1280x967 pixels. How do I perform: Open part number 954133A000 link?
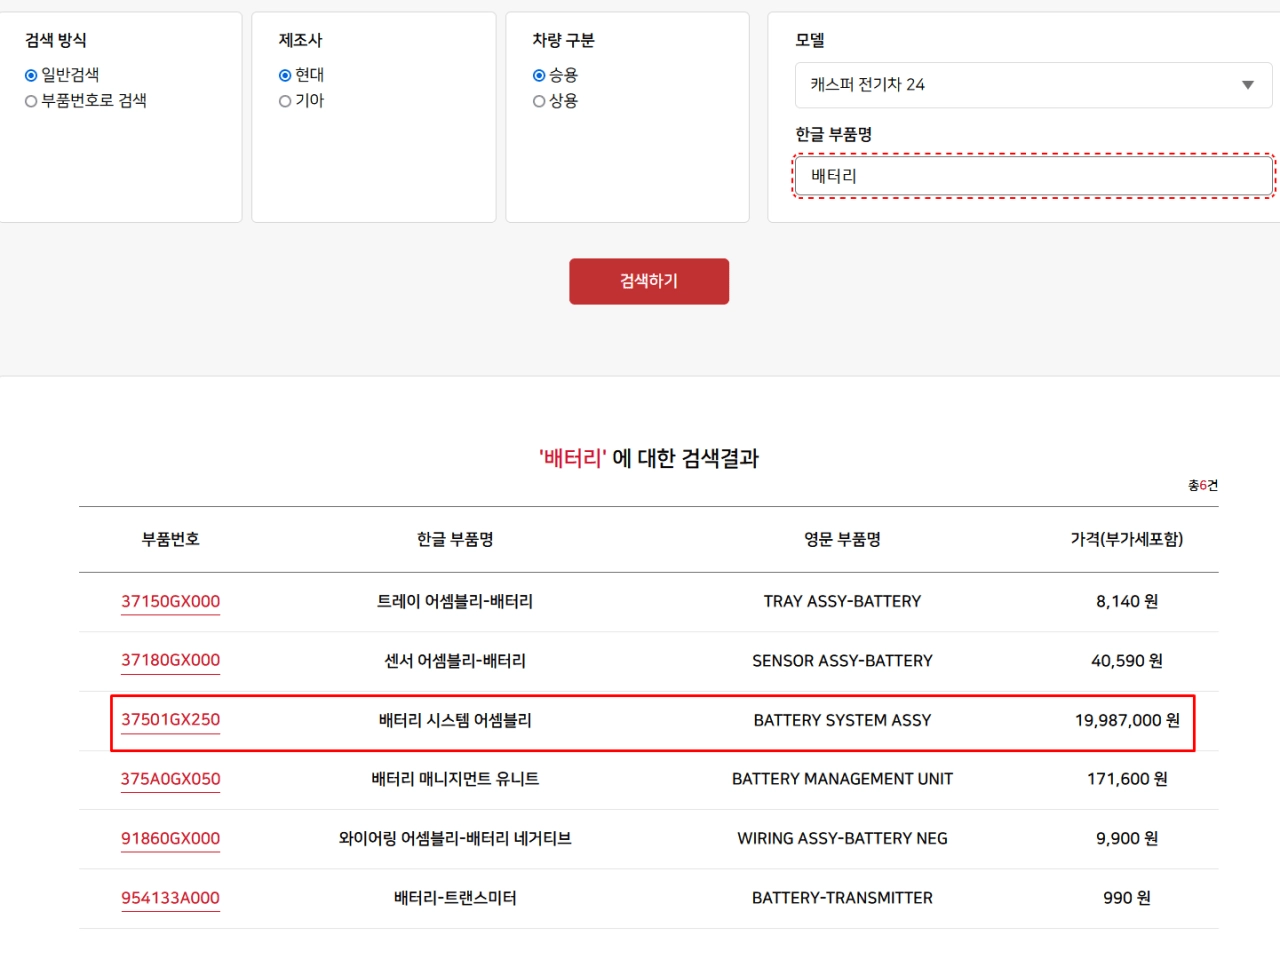170,898
